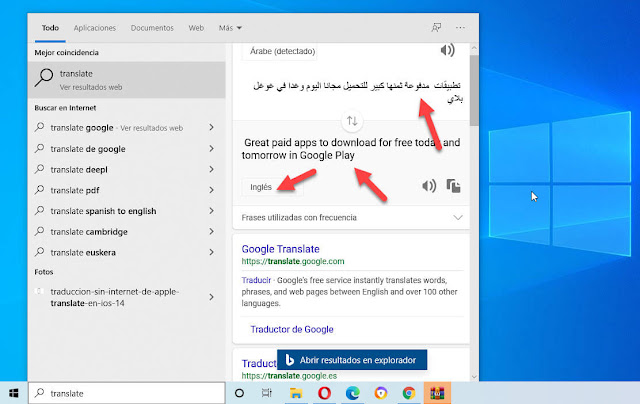Open the three-dots options menu
Image resolution: width=640 pixels, height=404 pixels.
pyautogui.click(x=460, y=28)
